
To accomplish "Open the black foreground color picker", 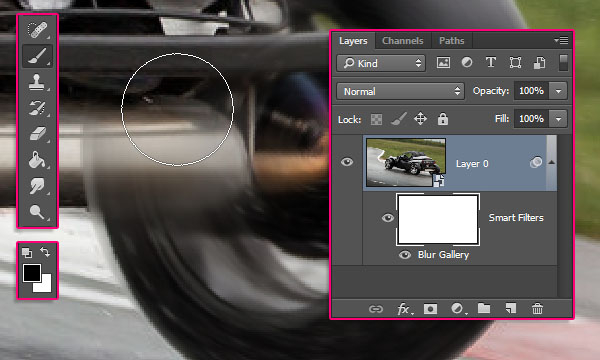I will click(32, 273).
